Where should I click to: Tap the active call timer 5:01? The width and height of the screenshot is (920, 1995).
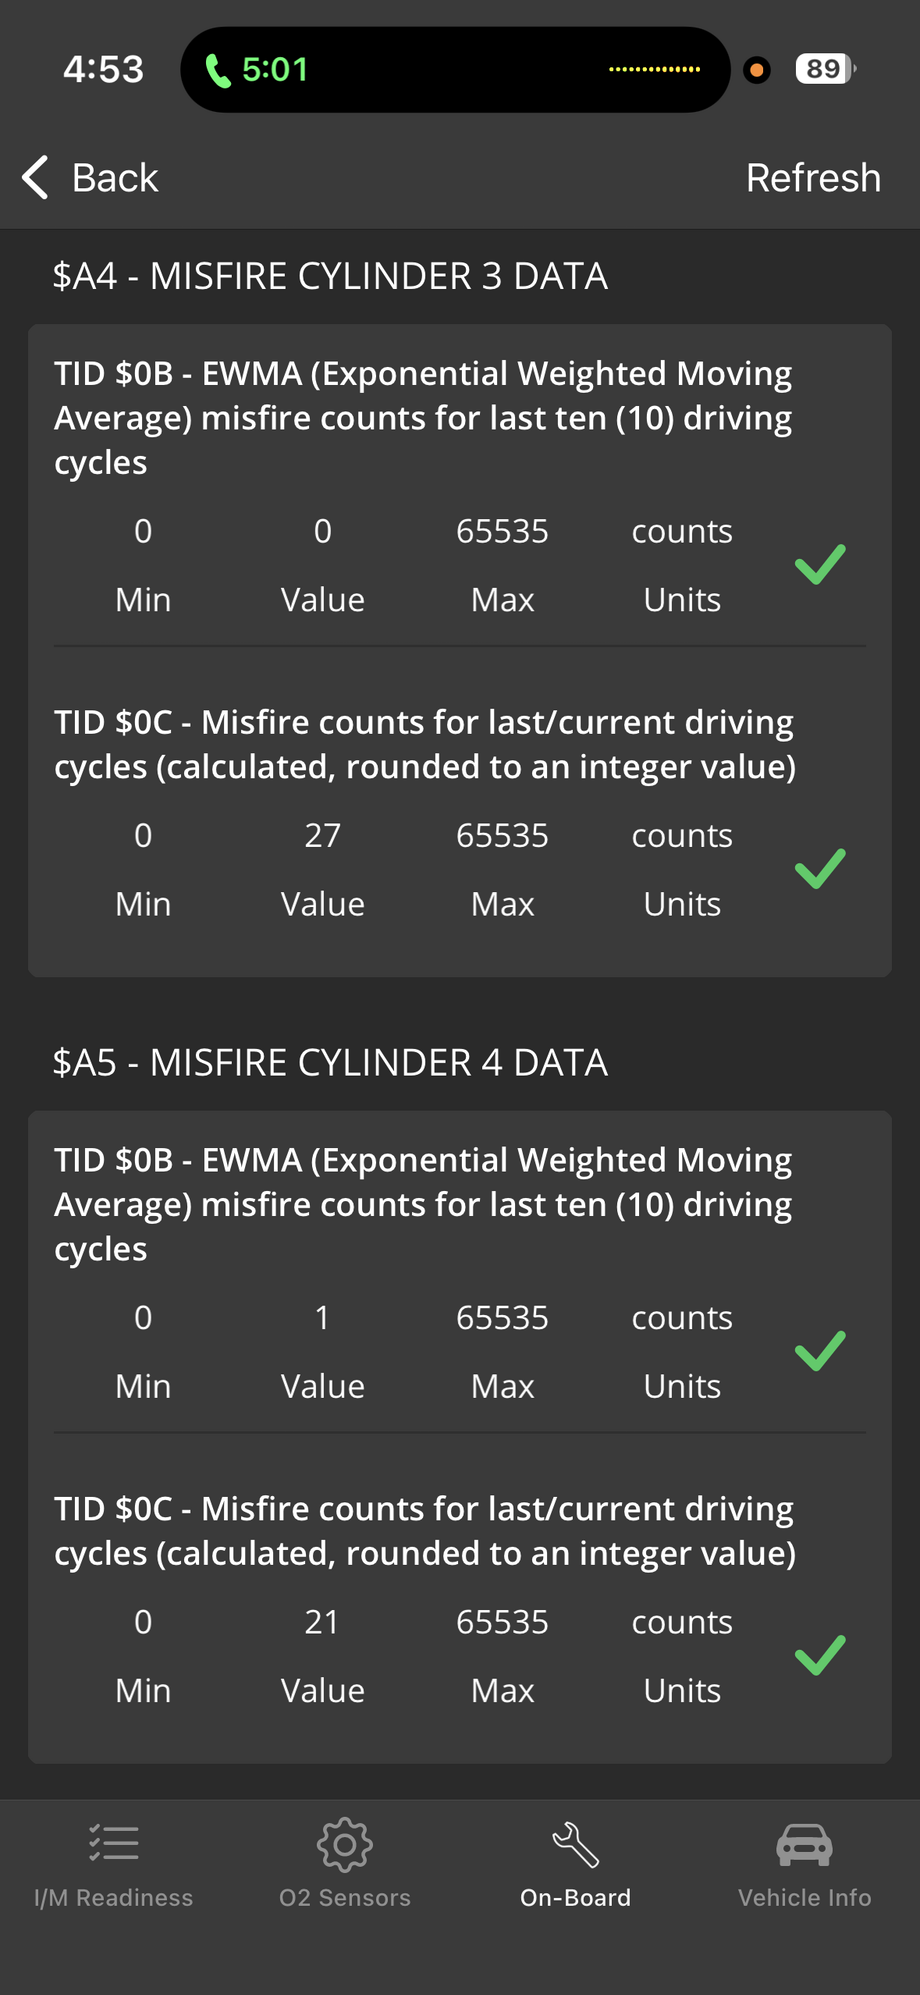[275, 70]
